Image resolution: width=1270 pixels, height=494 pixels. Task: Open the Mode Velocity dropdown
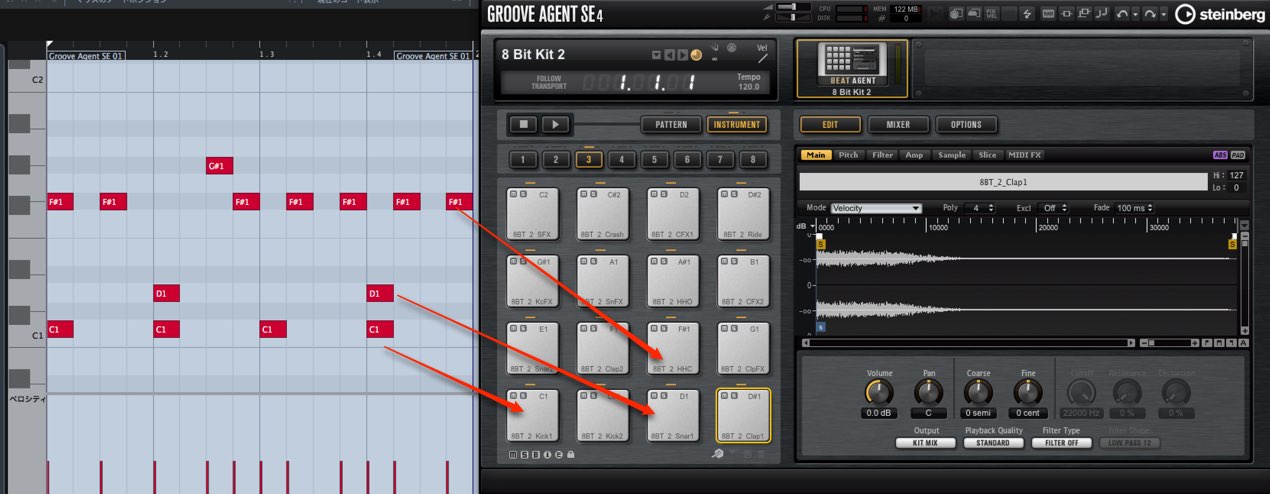[x=876, y=208]
